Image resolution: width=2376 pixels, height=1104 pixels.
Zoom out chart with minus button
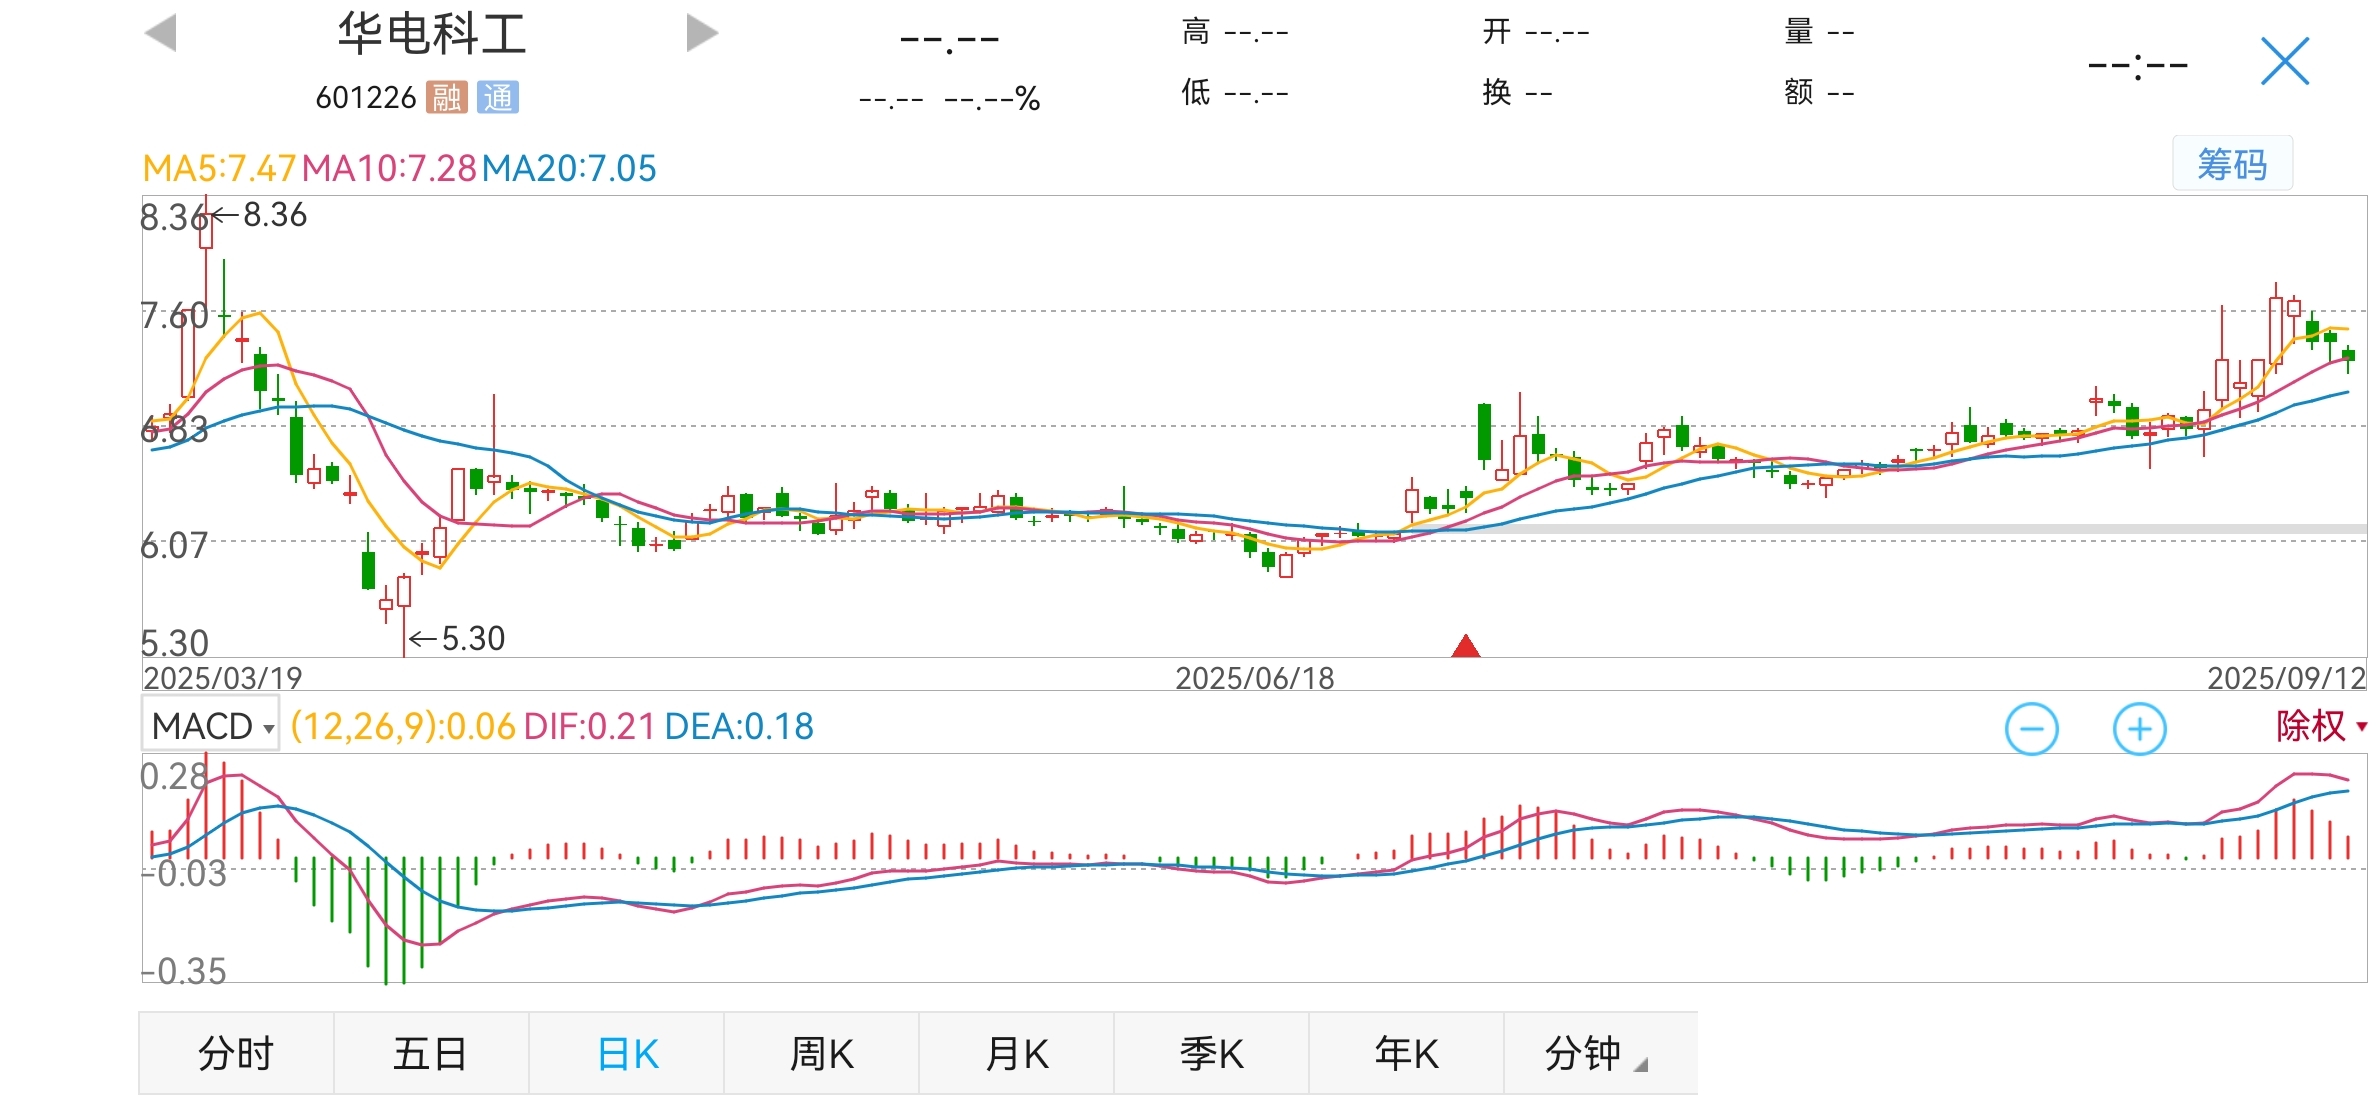coord(2032,729)
